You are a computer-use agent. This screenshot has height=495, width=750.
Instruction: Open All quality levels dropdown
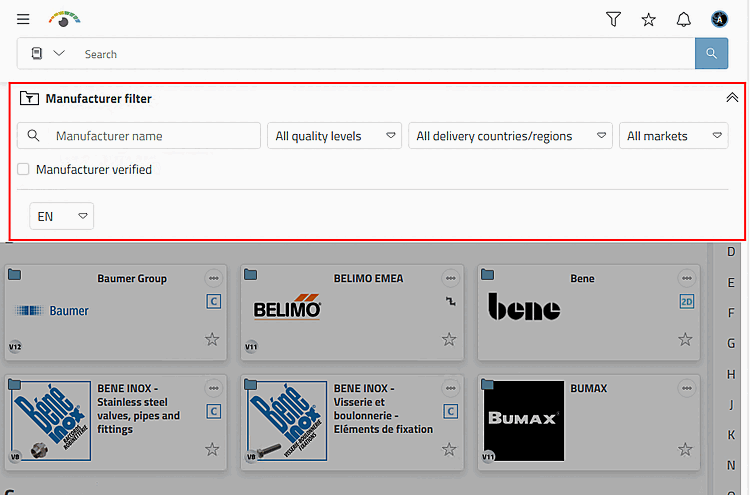click(x=334, y=136)
